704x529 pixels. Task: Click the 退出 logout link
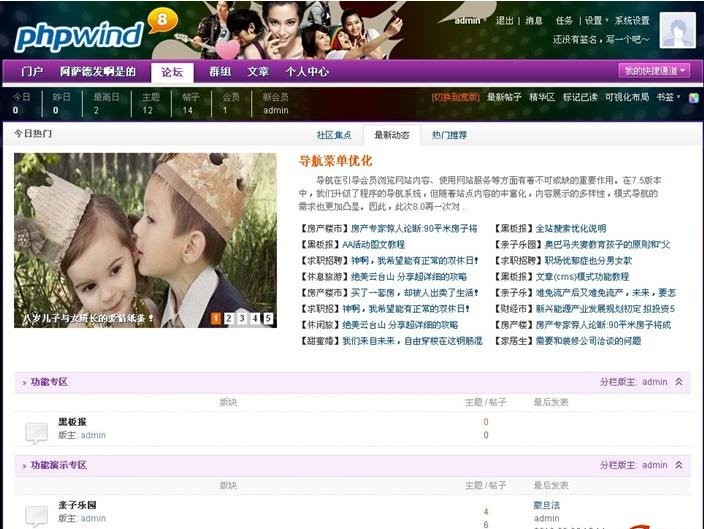(505, 21)
